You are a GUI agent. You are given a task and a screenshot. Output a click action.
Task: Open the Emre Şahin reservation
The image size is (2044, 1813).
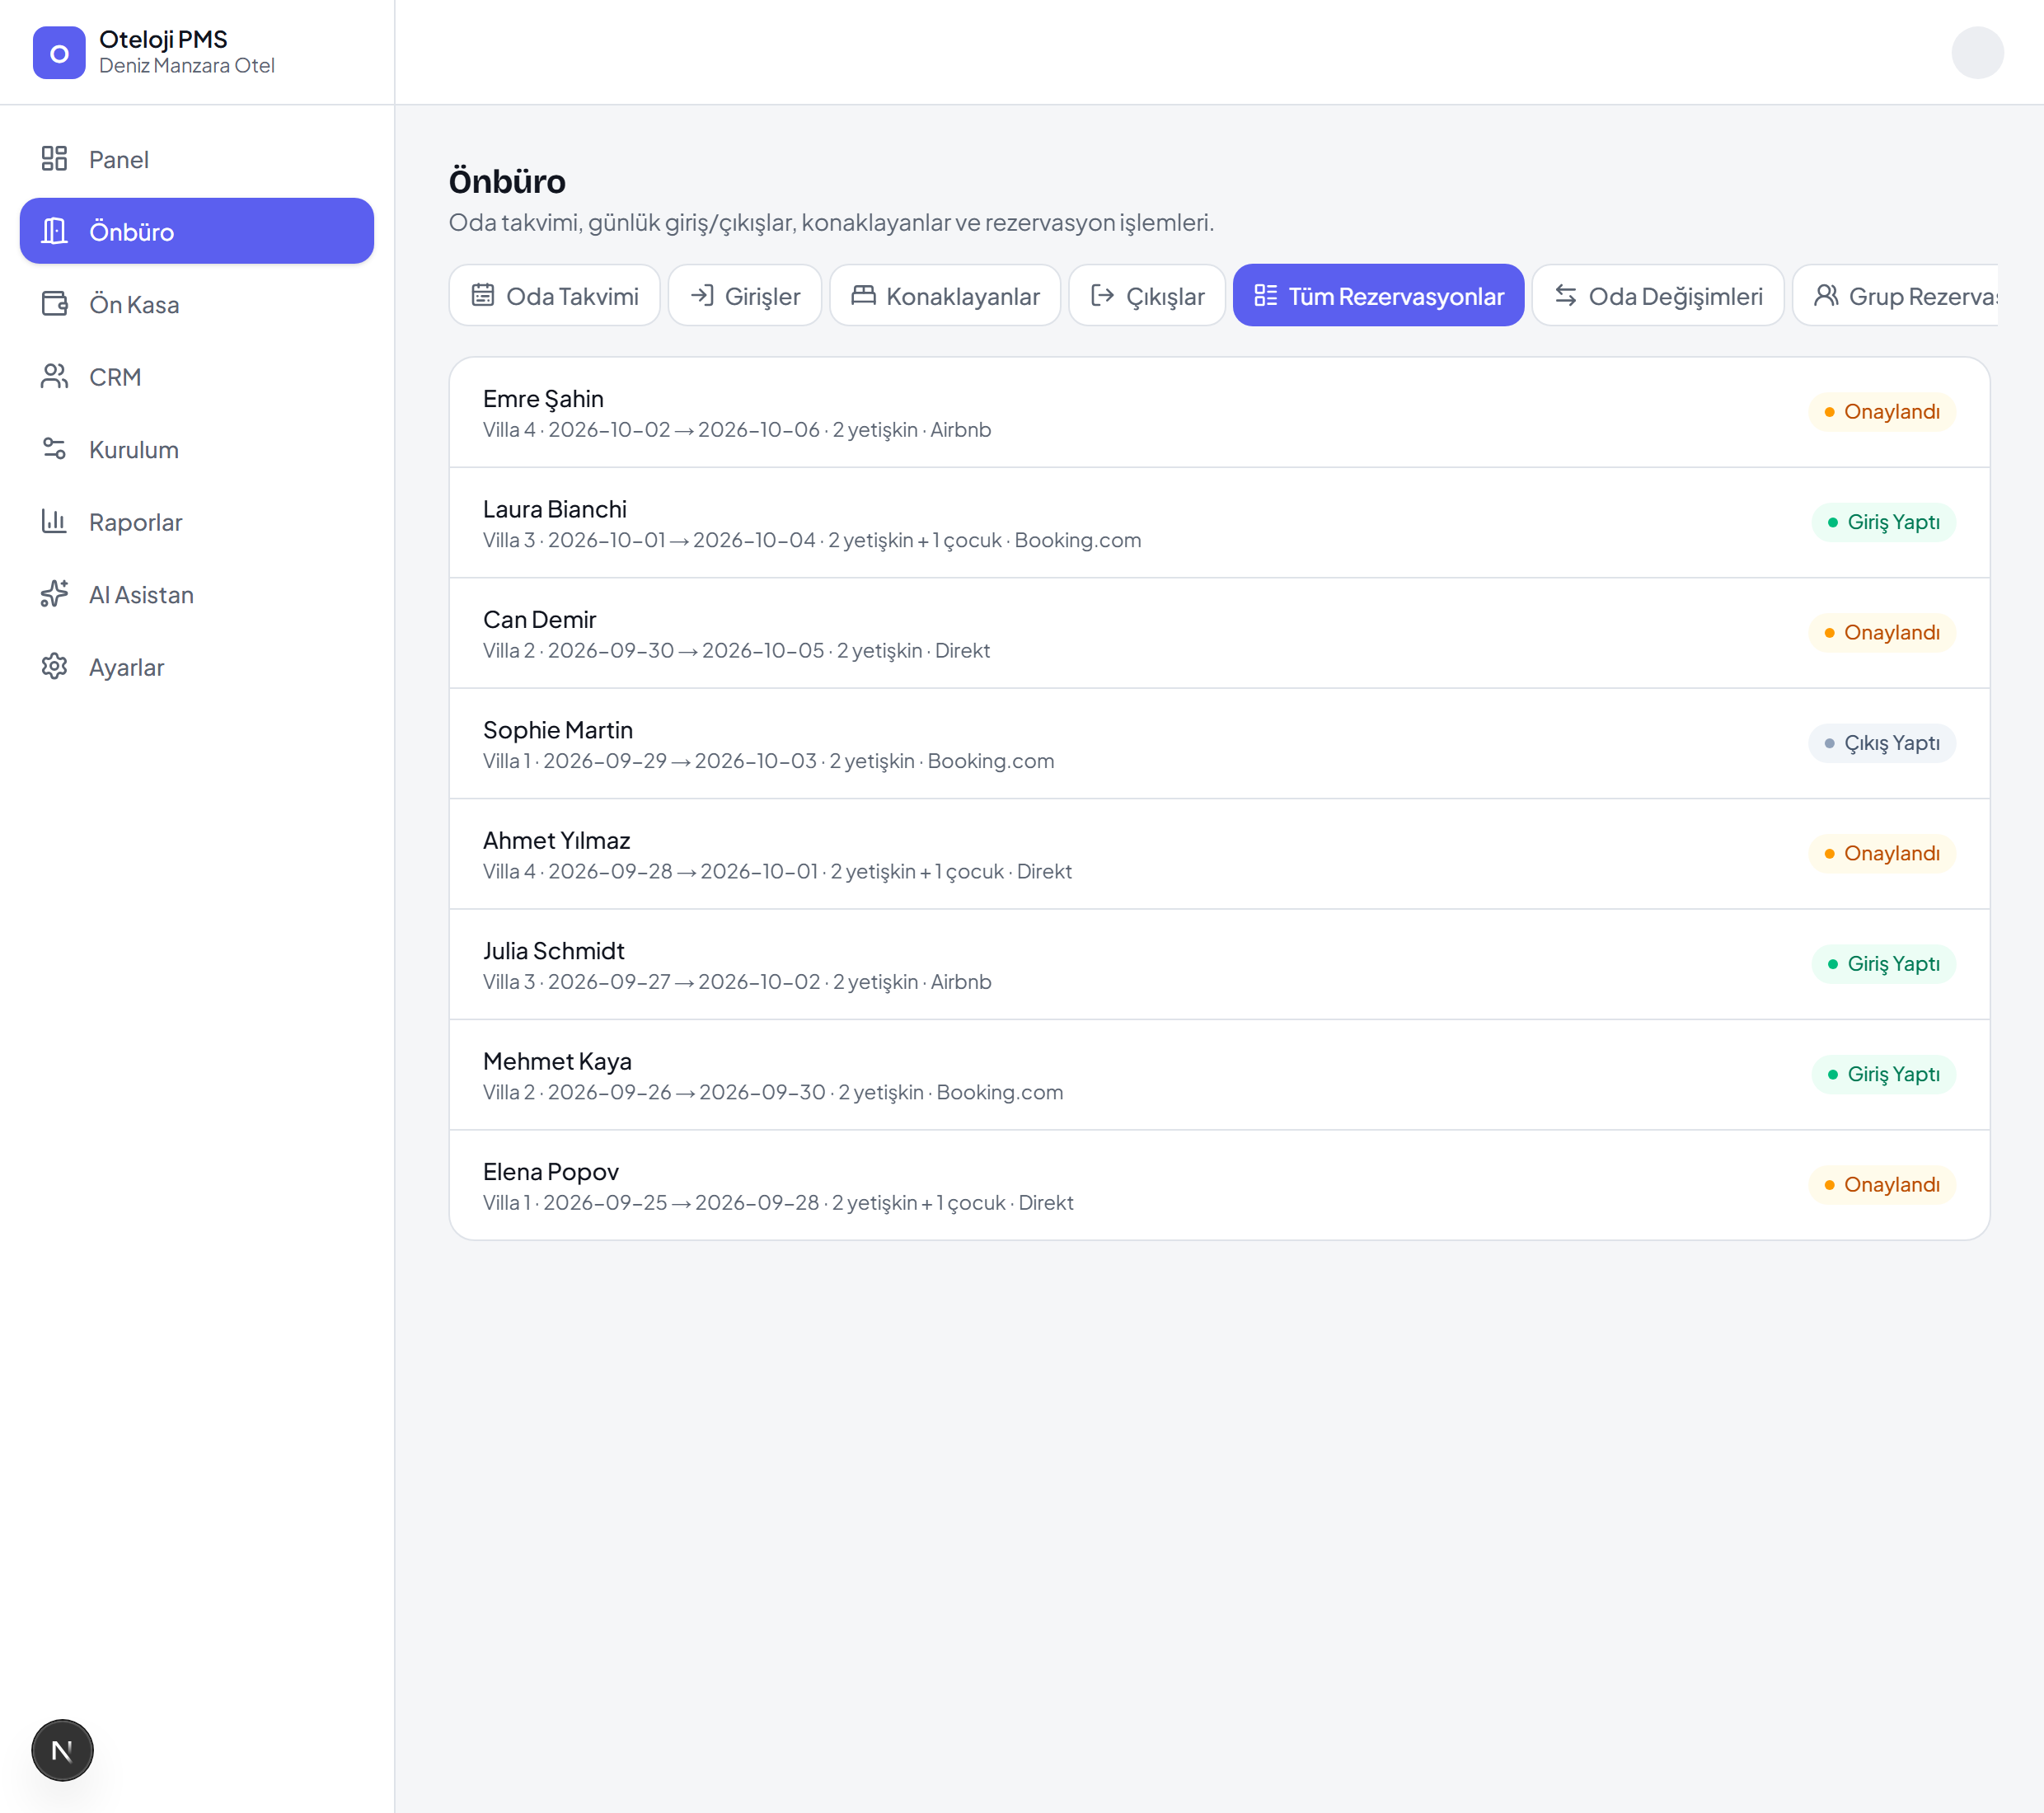1219,413
